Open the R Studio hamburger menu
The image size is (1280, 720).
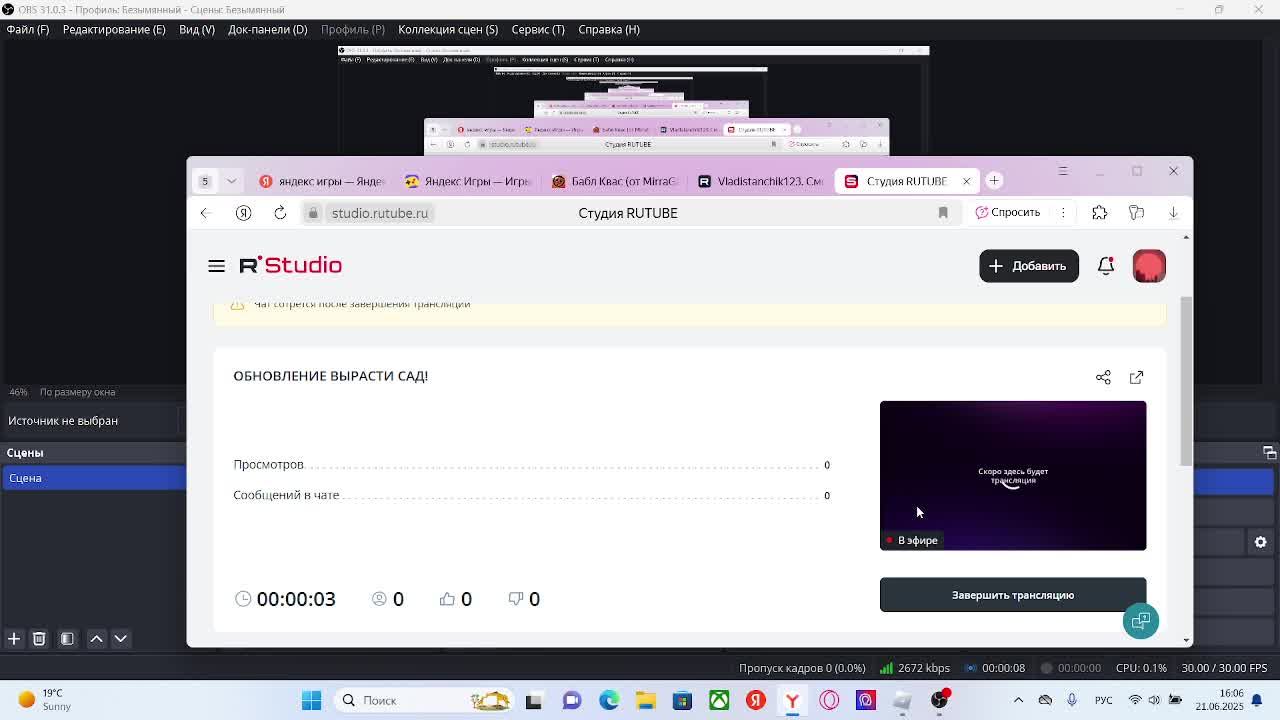pyautogui.click(x=216, y=266)
